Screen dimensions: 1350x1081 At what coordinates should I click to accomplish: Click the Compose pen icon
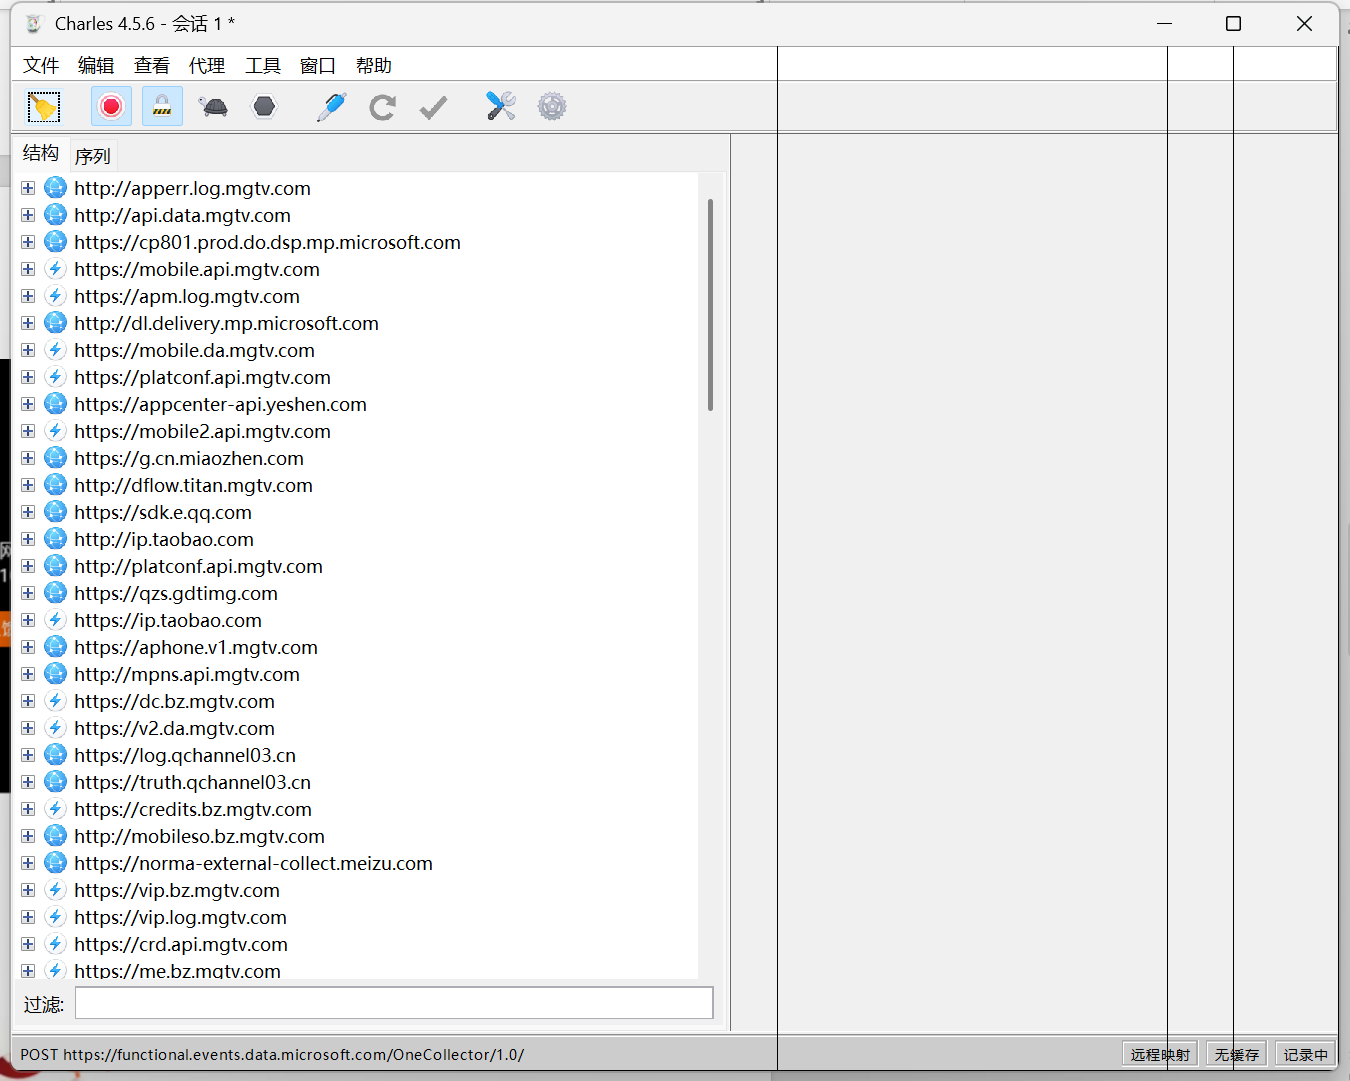[331, 106]
